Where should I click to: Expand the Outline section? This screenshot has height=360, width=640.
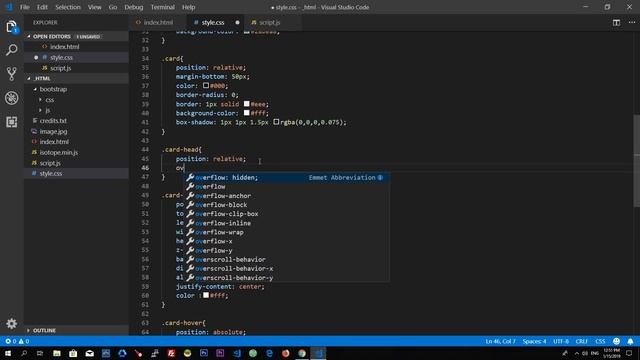[76, 330]
